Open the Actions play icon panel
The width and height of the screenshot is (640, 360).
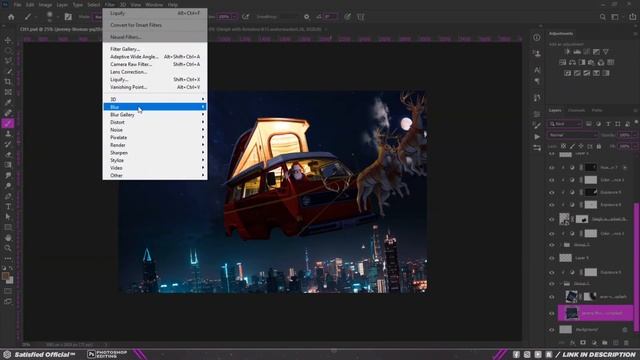[x=537, y=137]
